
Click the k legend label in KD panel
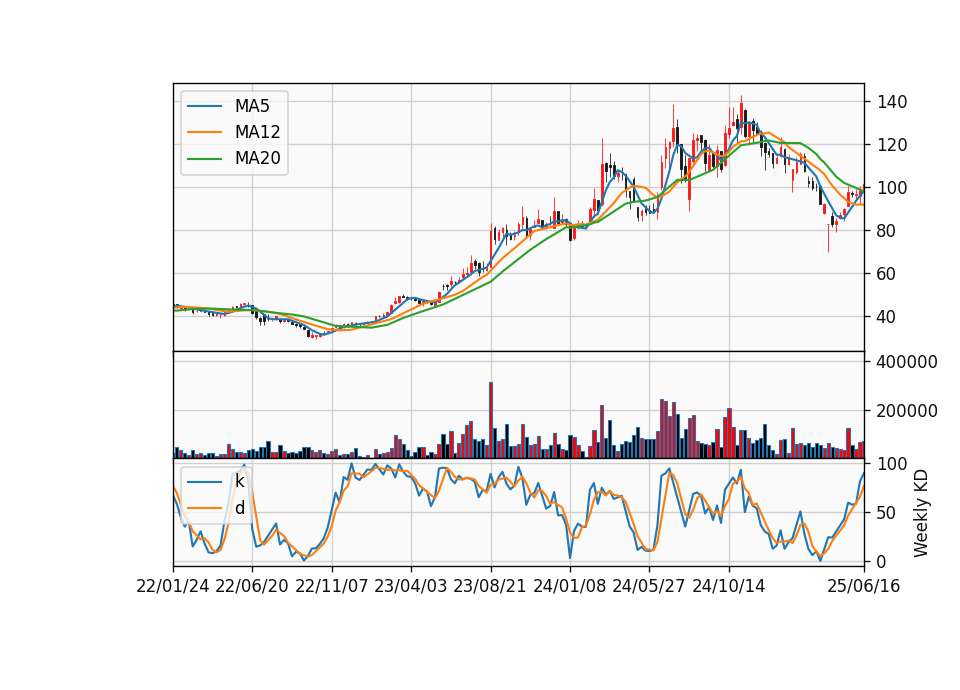tap(239, 481)
